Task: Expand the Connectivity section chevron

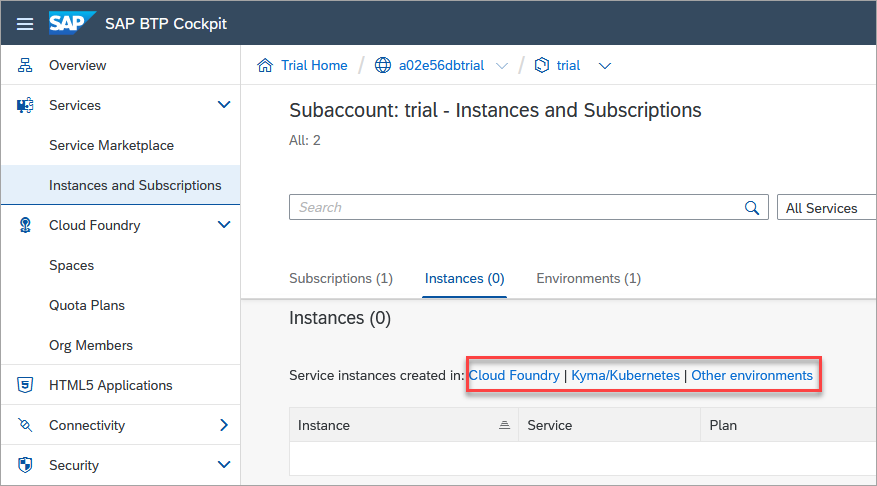Action: coord(224,425)
